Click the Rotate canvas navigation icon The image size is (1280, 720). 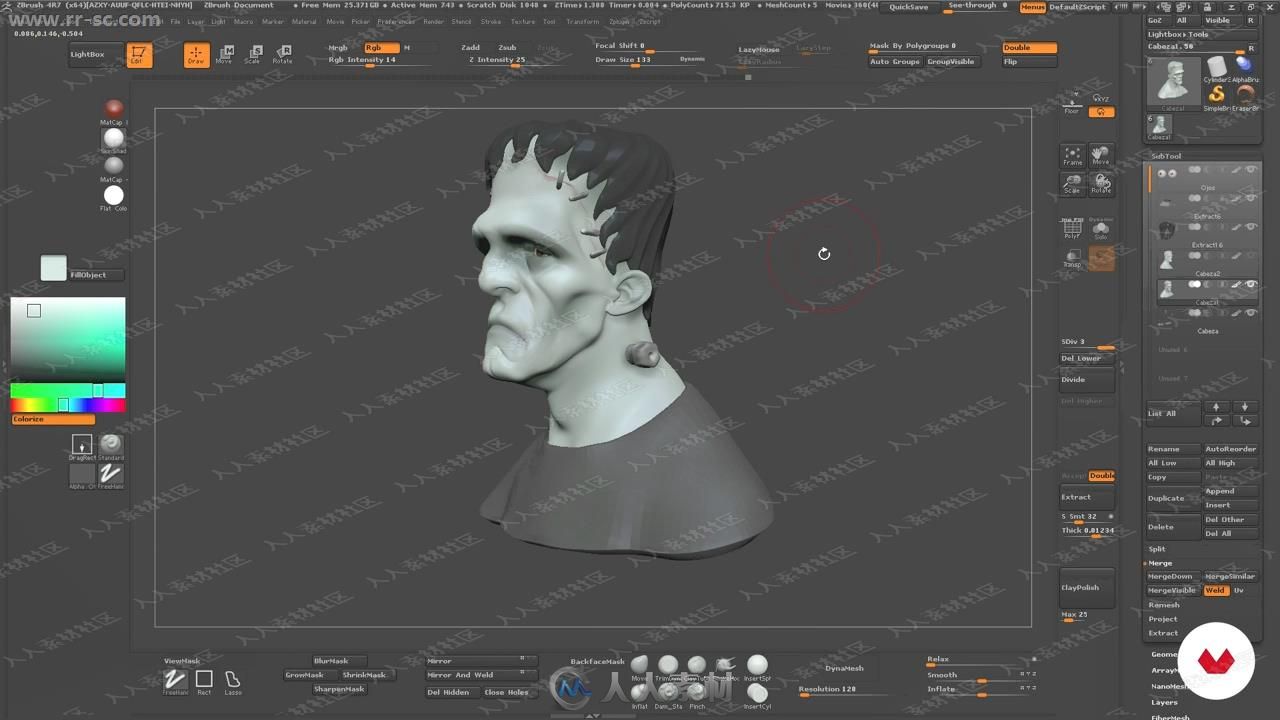point(1101,184)
